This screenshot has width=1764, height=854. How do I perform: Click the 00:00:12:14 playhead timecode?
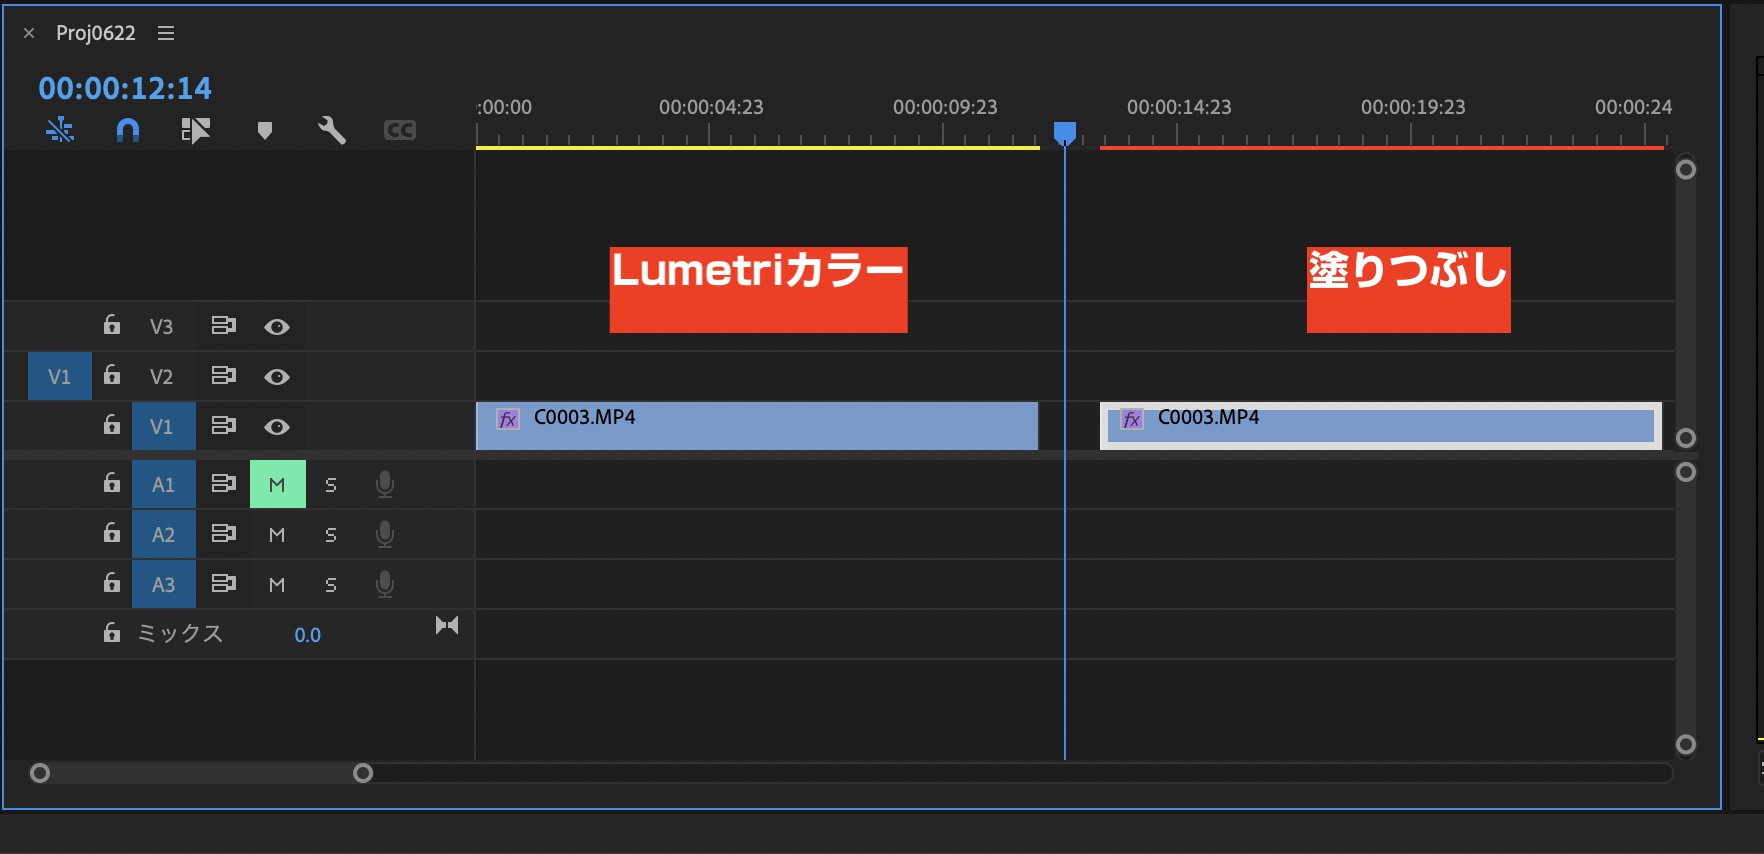(125, 88)
